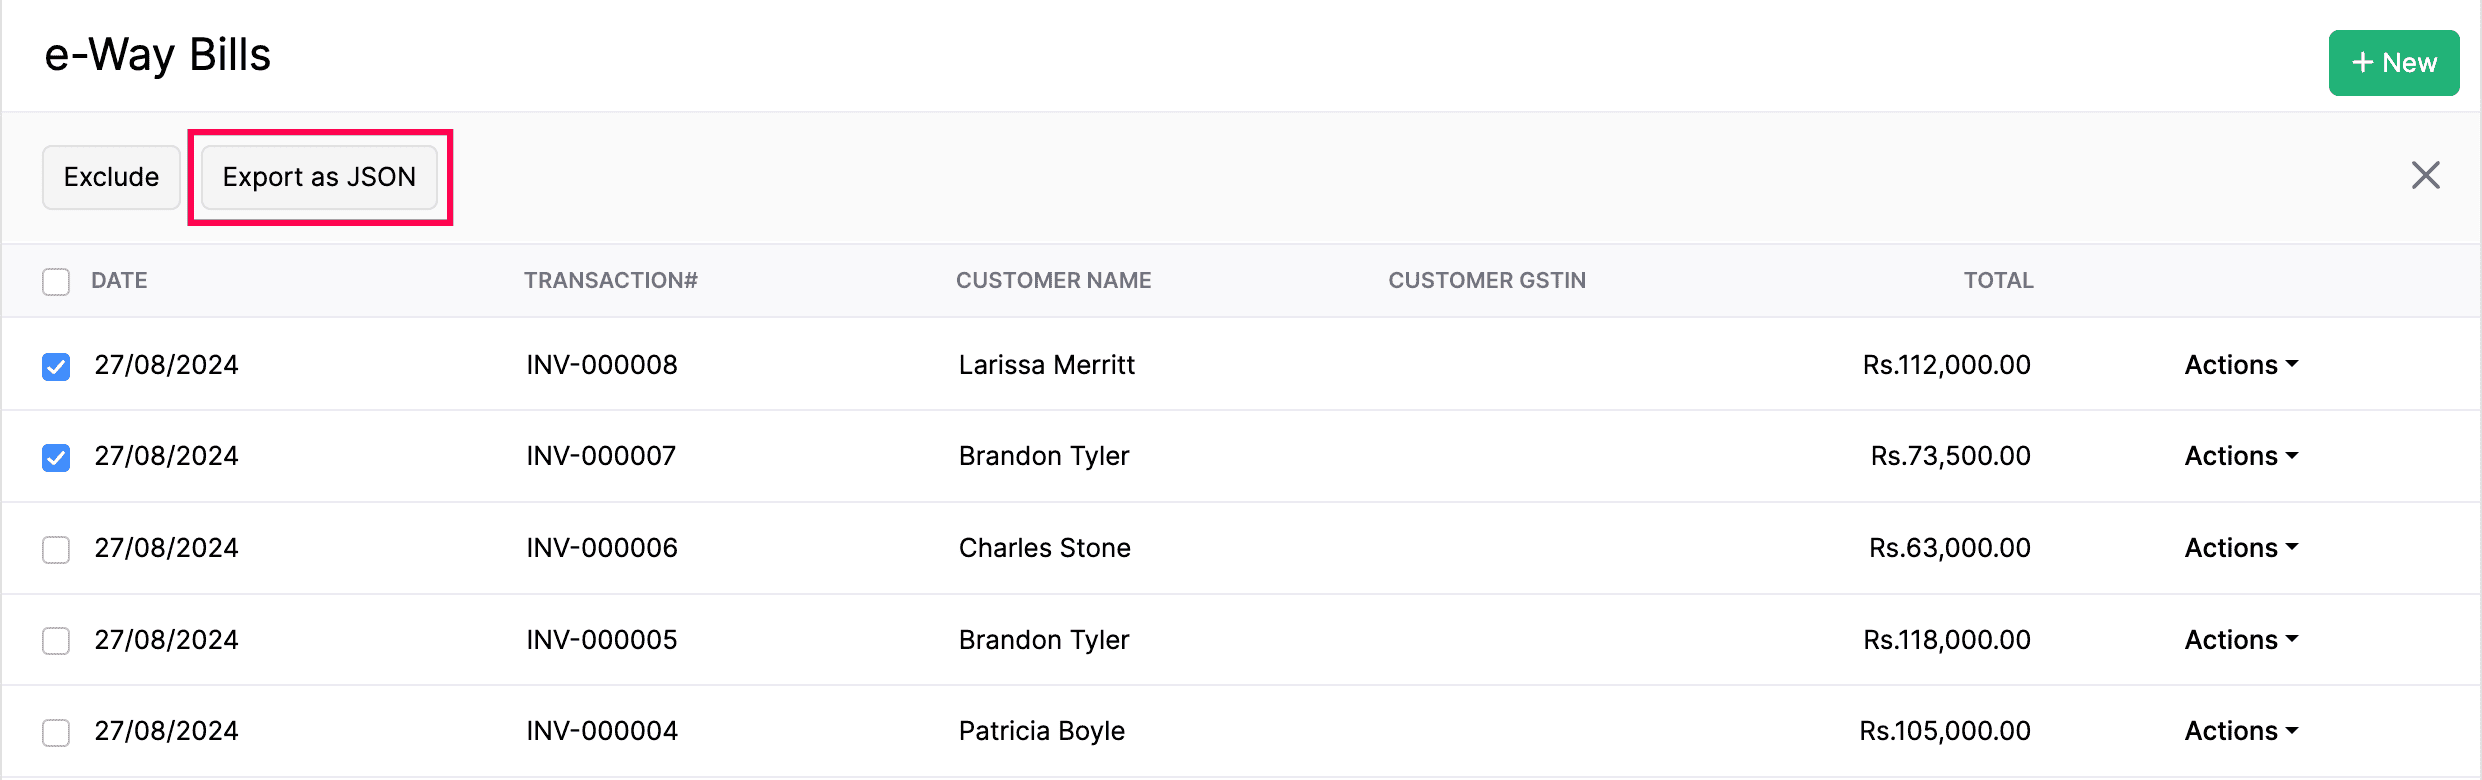
Task: Click the Exclude button
Action: click(111, 177)
